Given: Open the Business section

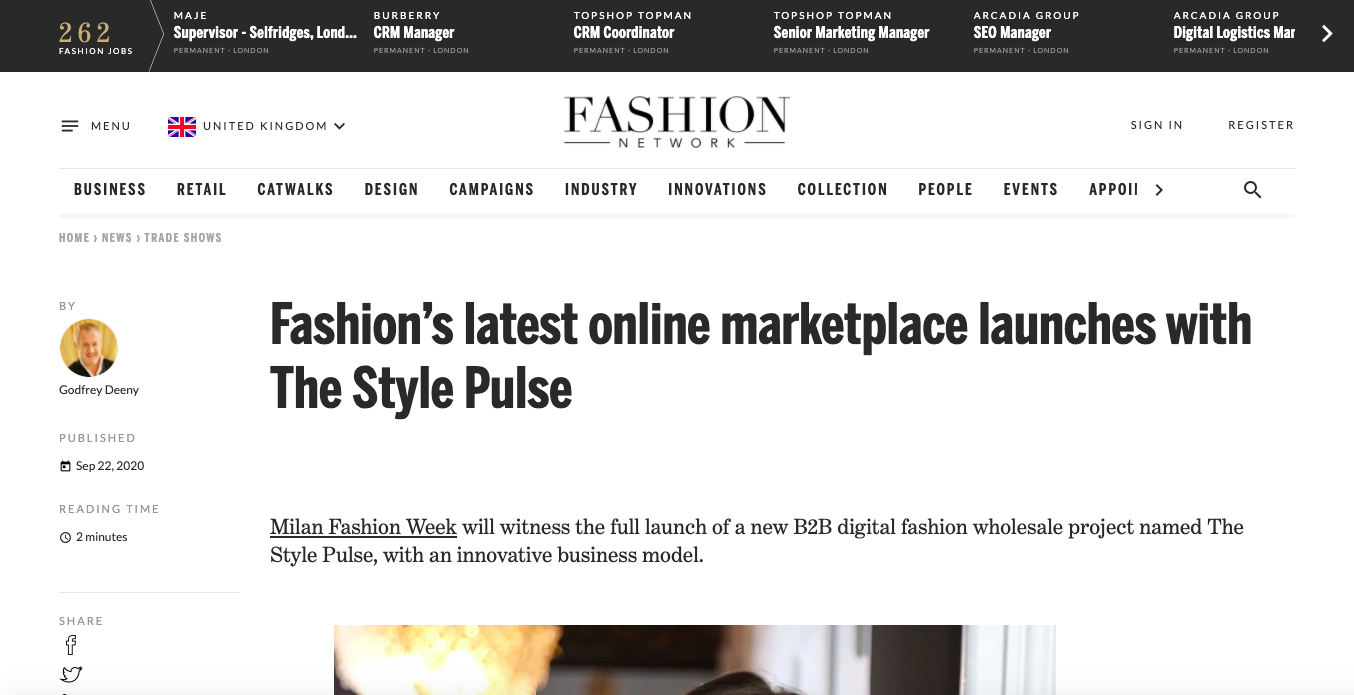Looking at the screenshot, I should point(110,189).
